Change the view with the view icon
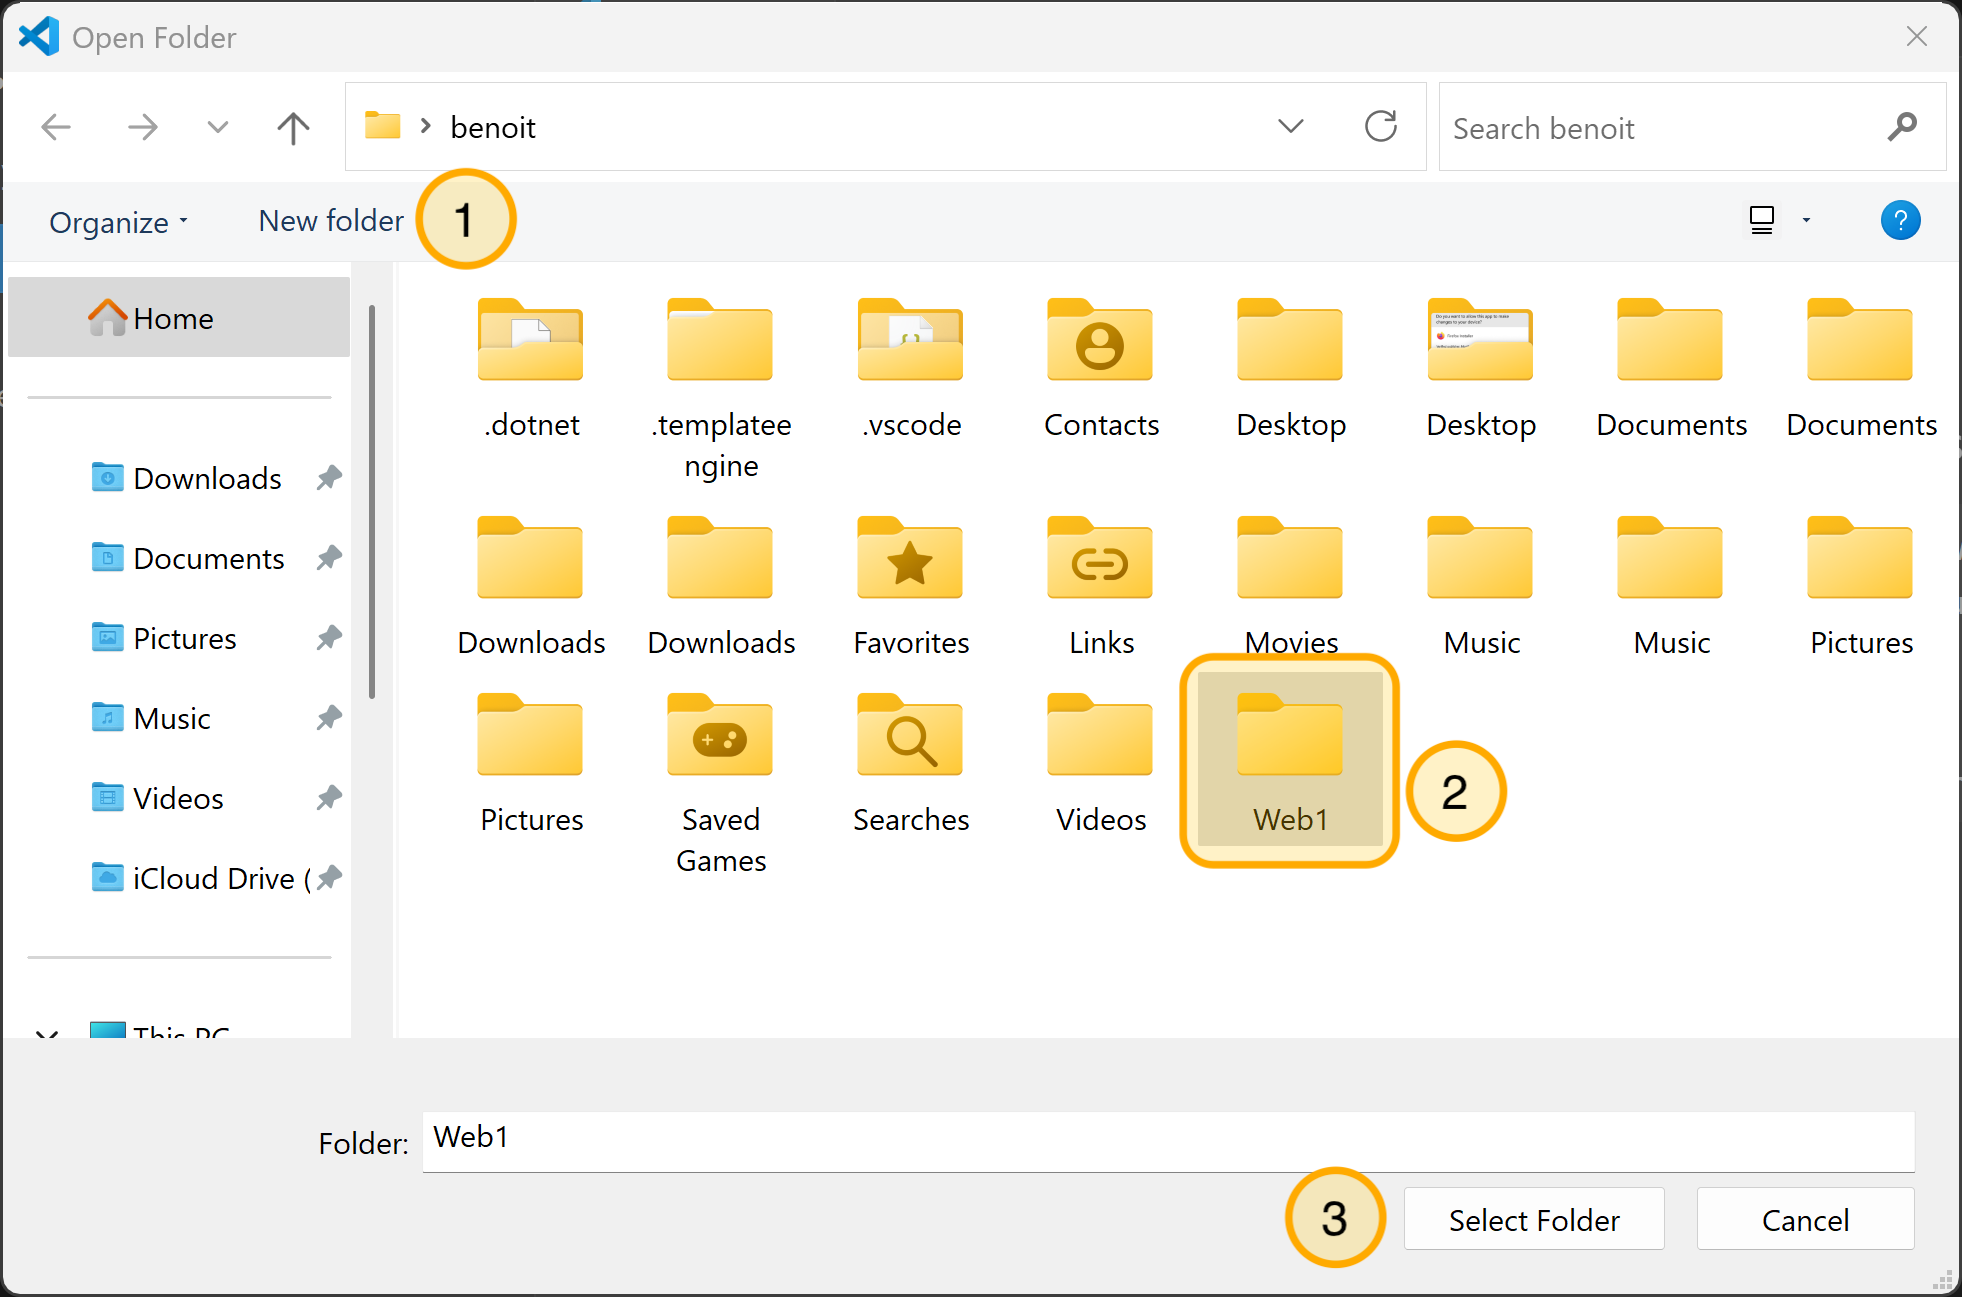Screen dimensions: 1962x1297 (1762, 220)
